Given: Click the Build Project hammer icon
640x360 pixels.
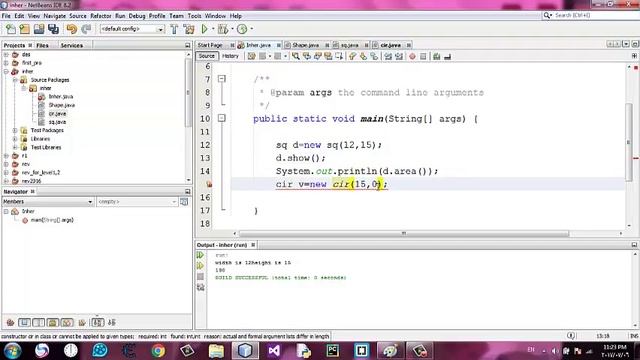Looking at the screenshot, I should pyautogui.click(x=174, y=29).
